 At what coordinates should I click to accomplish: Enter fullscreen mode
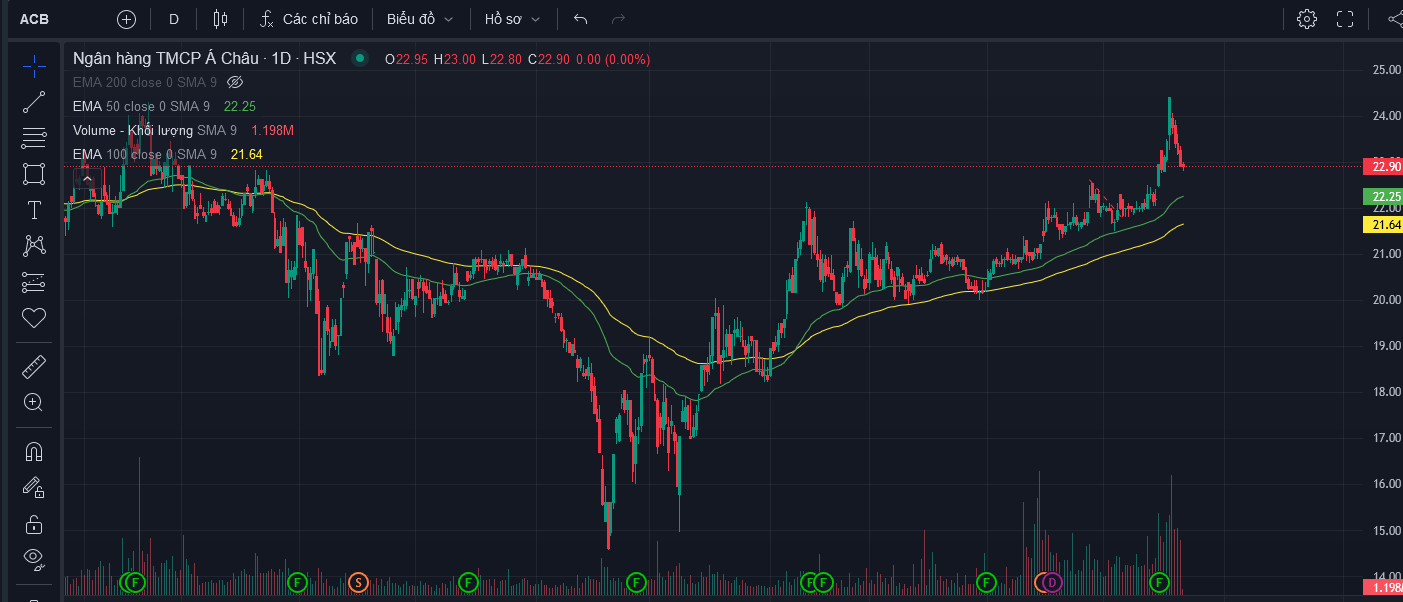tap(1345, 19)
